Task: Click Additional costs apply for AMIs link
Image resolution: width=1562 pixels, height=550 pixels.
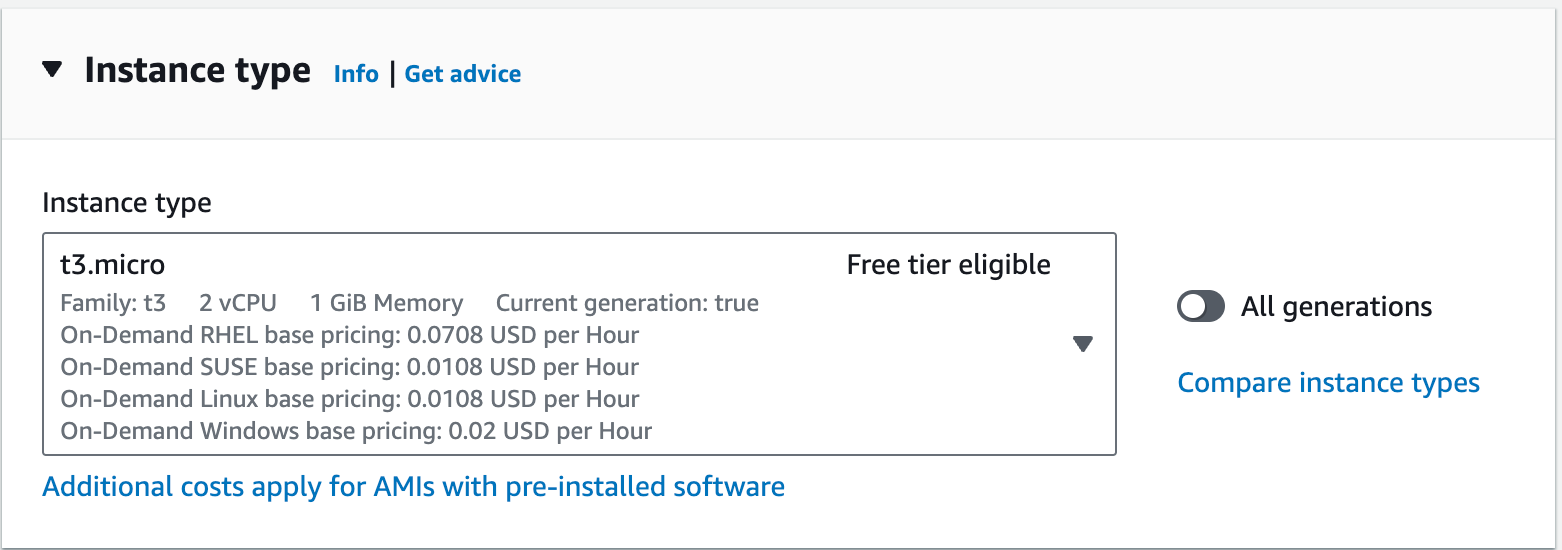Action: pyautogui.click(x=413, y=487)
